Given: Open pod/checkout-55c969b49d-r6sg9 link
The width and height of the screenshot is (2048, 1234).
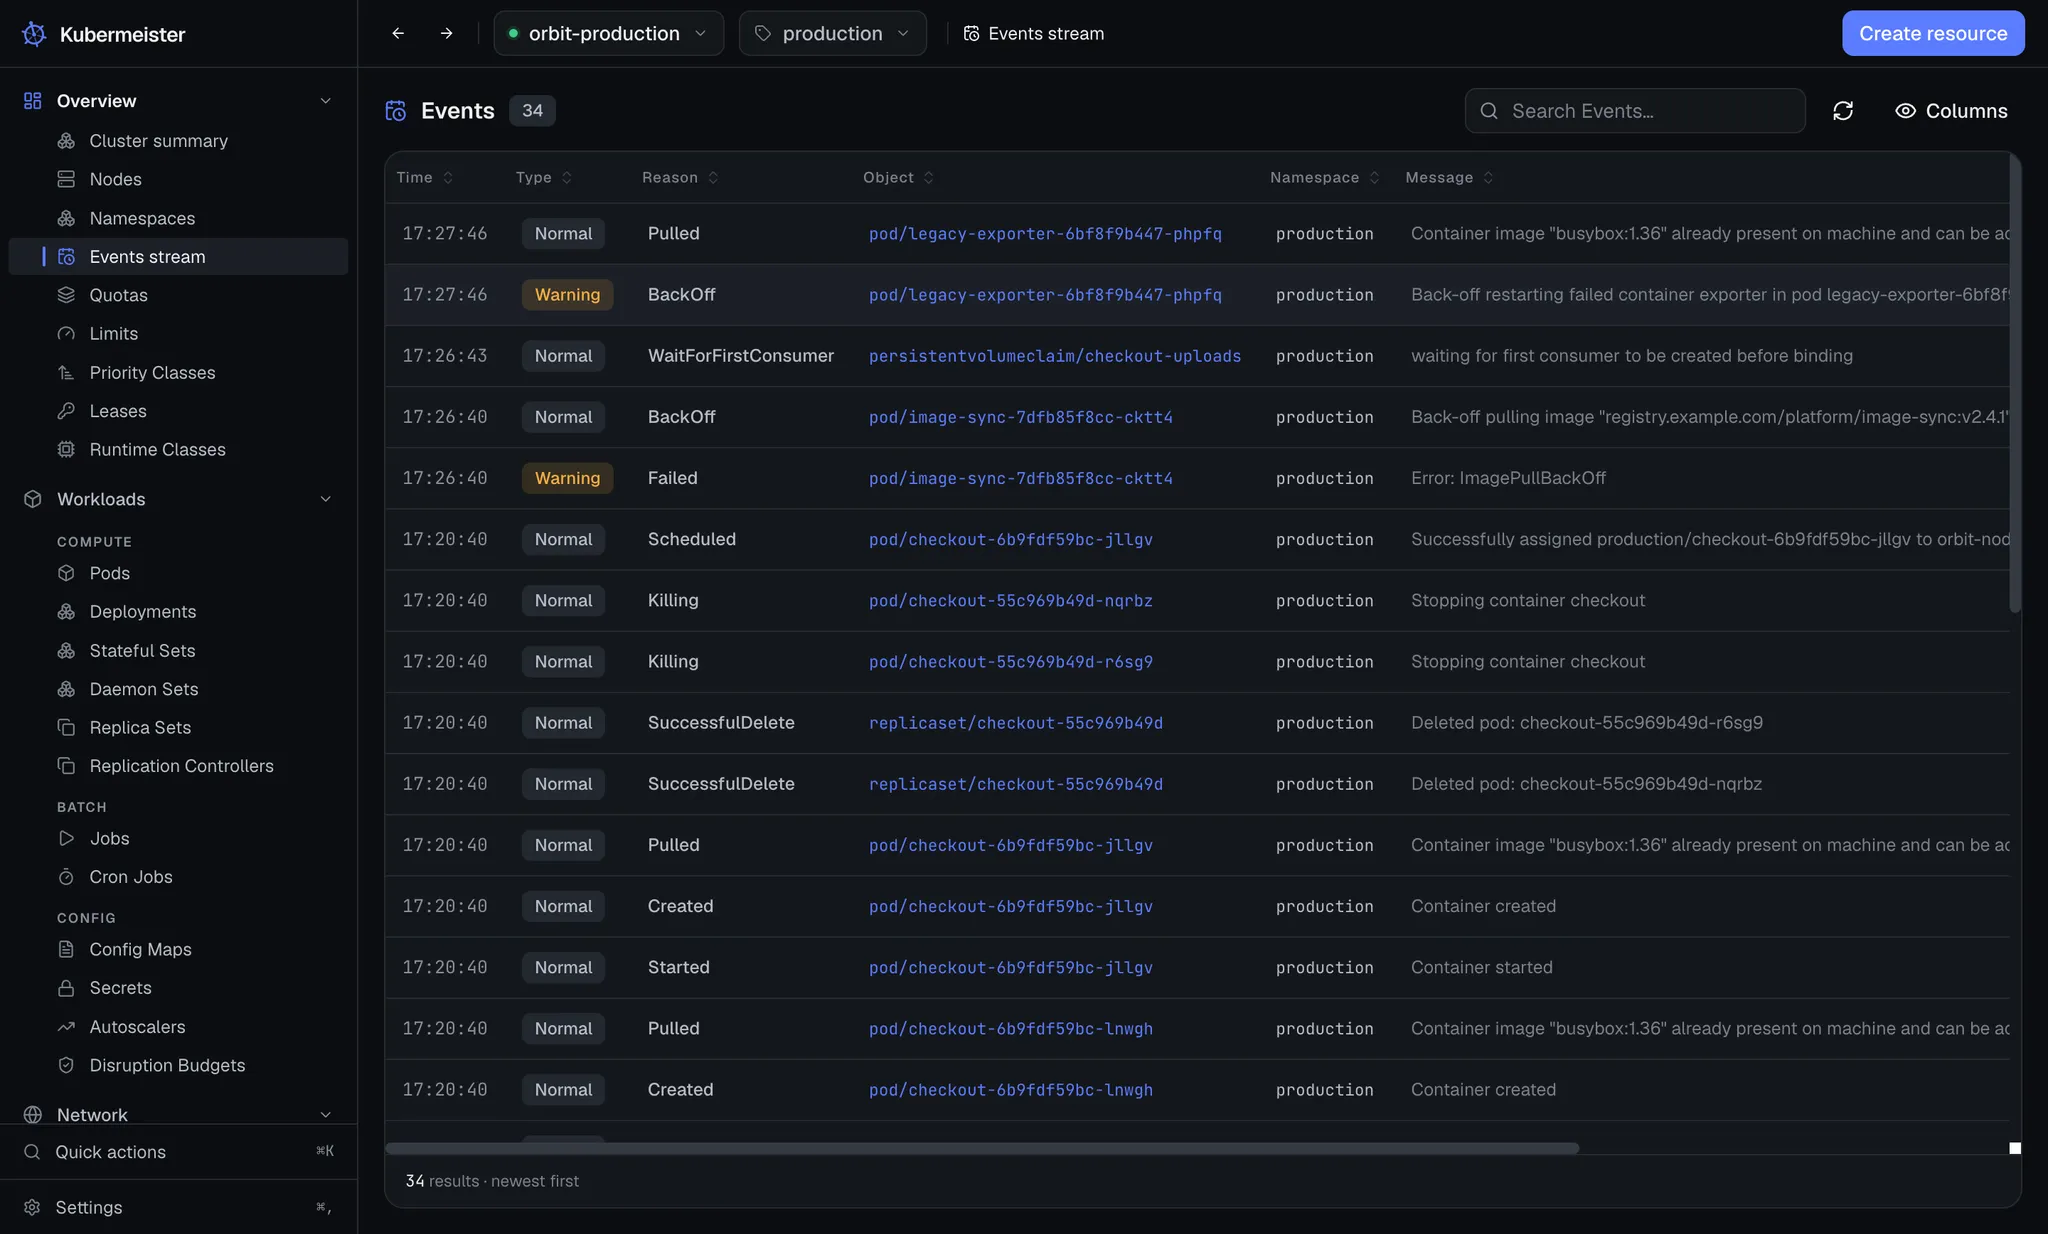Looking at the screenshot, I should coord(1011,662).
